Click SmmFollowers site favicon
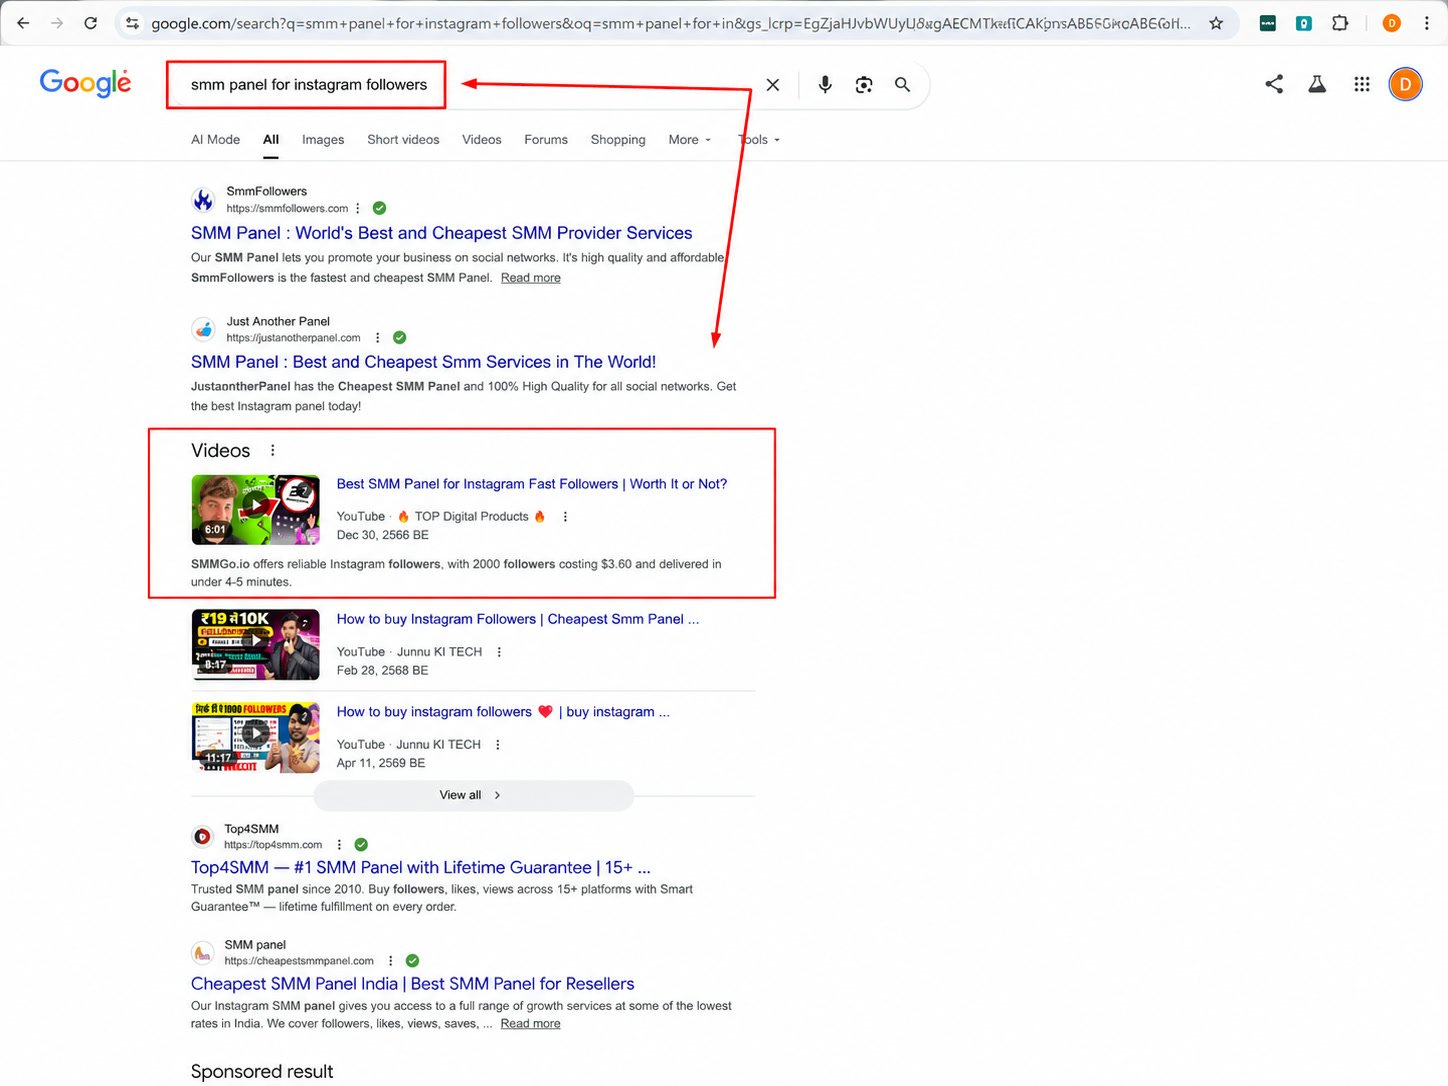The width and height of the screenshot is (1448, 1086). click(x=203, y=200)
